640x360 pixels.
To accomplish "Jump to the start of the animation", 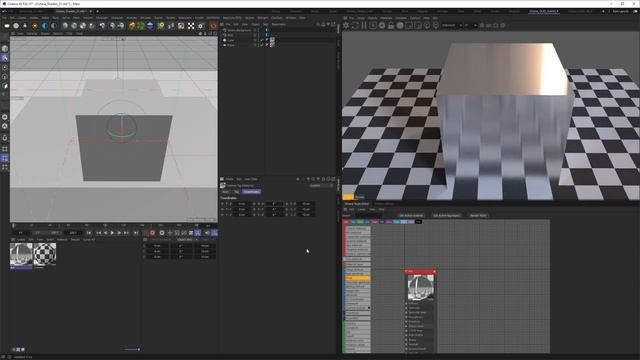I will [89, 233].
